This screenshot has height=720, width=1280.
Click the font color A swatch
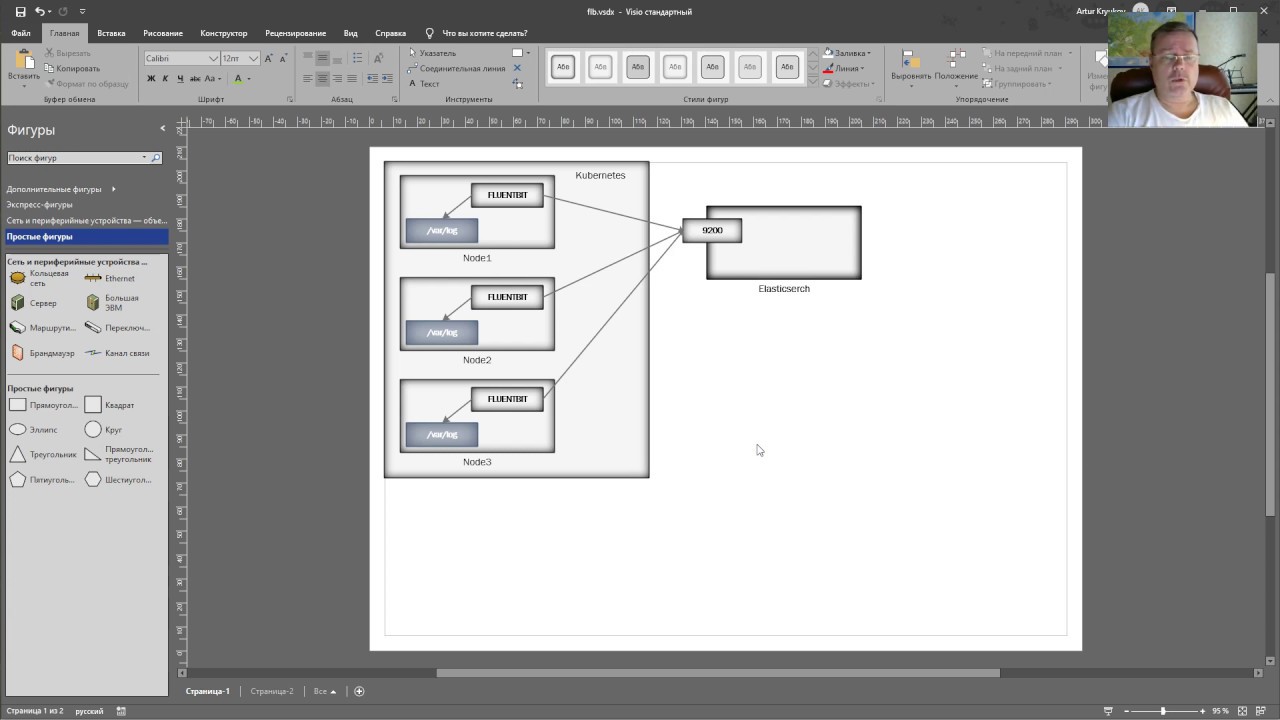coord(238,78)
